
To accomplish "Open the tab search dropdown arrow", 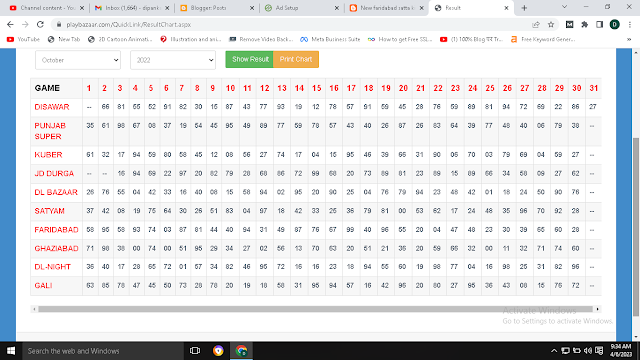I will pyautogui.click(x=564, y=7).
